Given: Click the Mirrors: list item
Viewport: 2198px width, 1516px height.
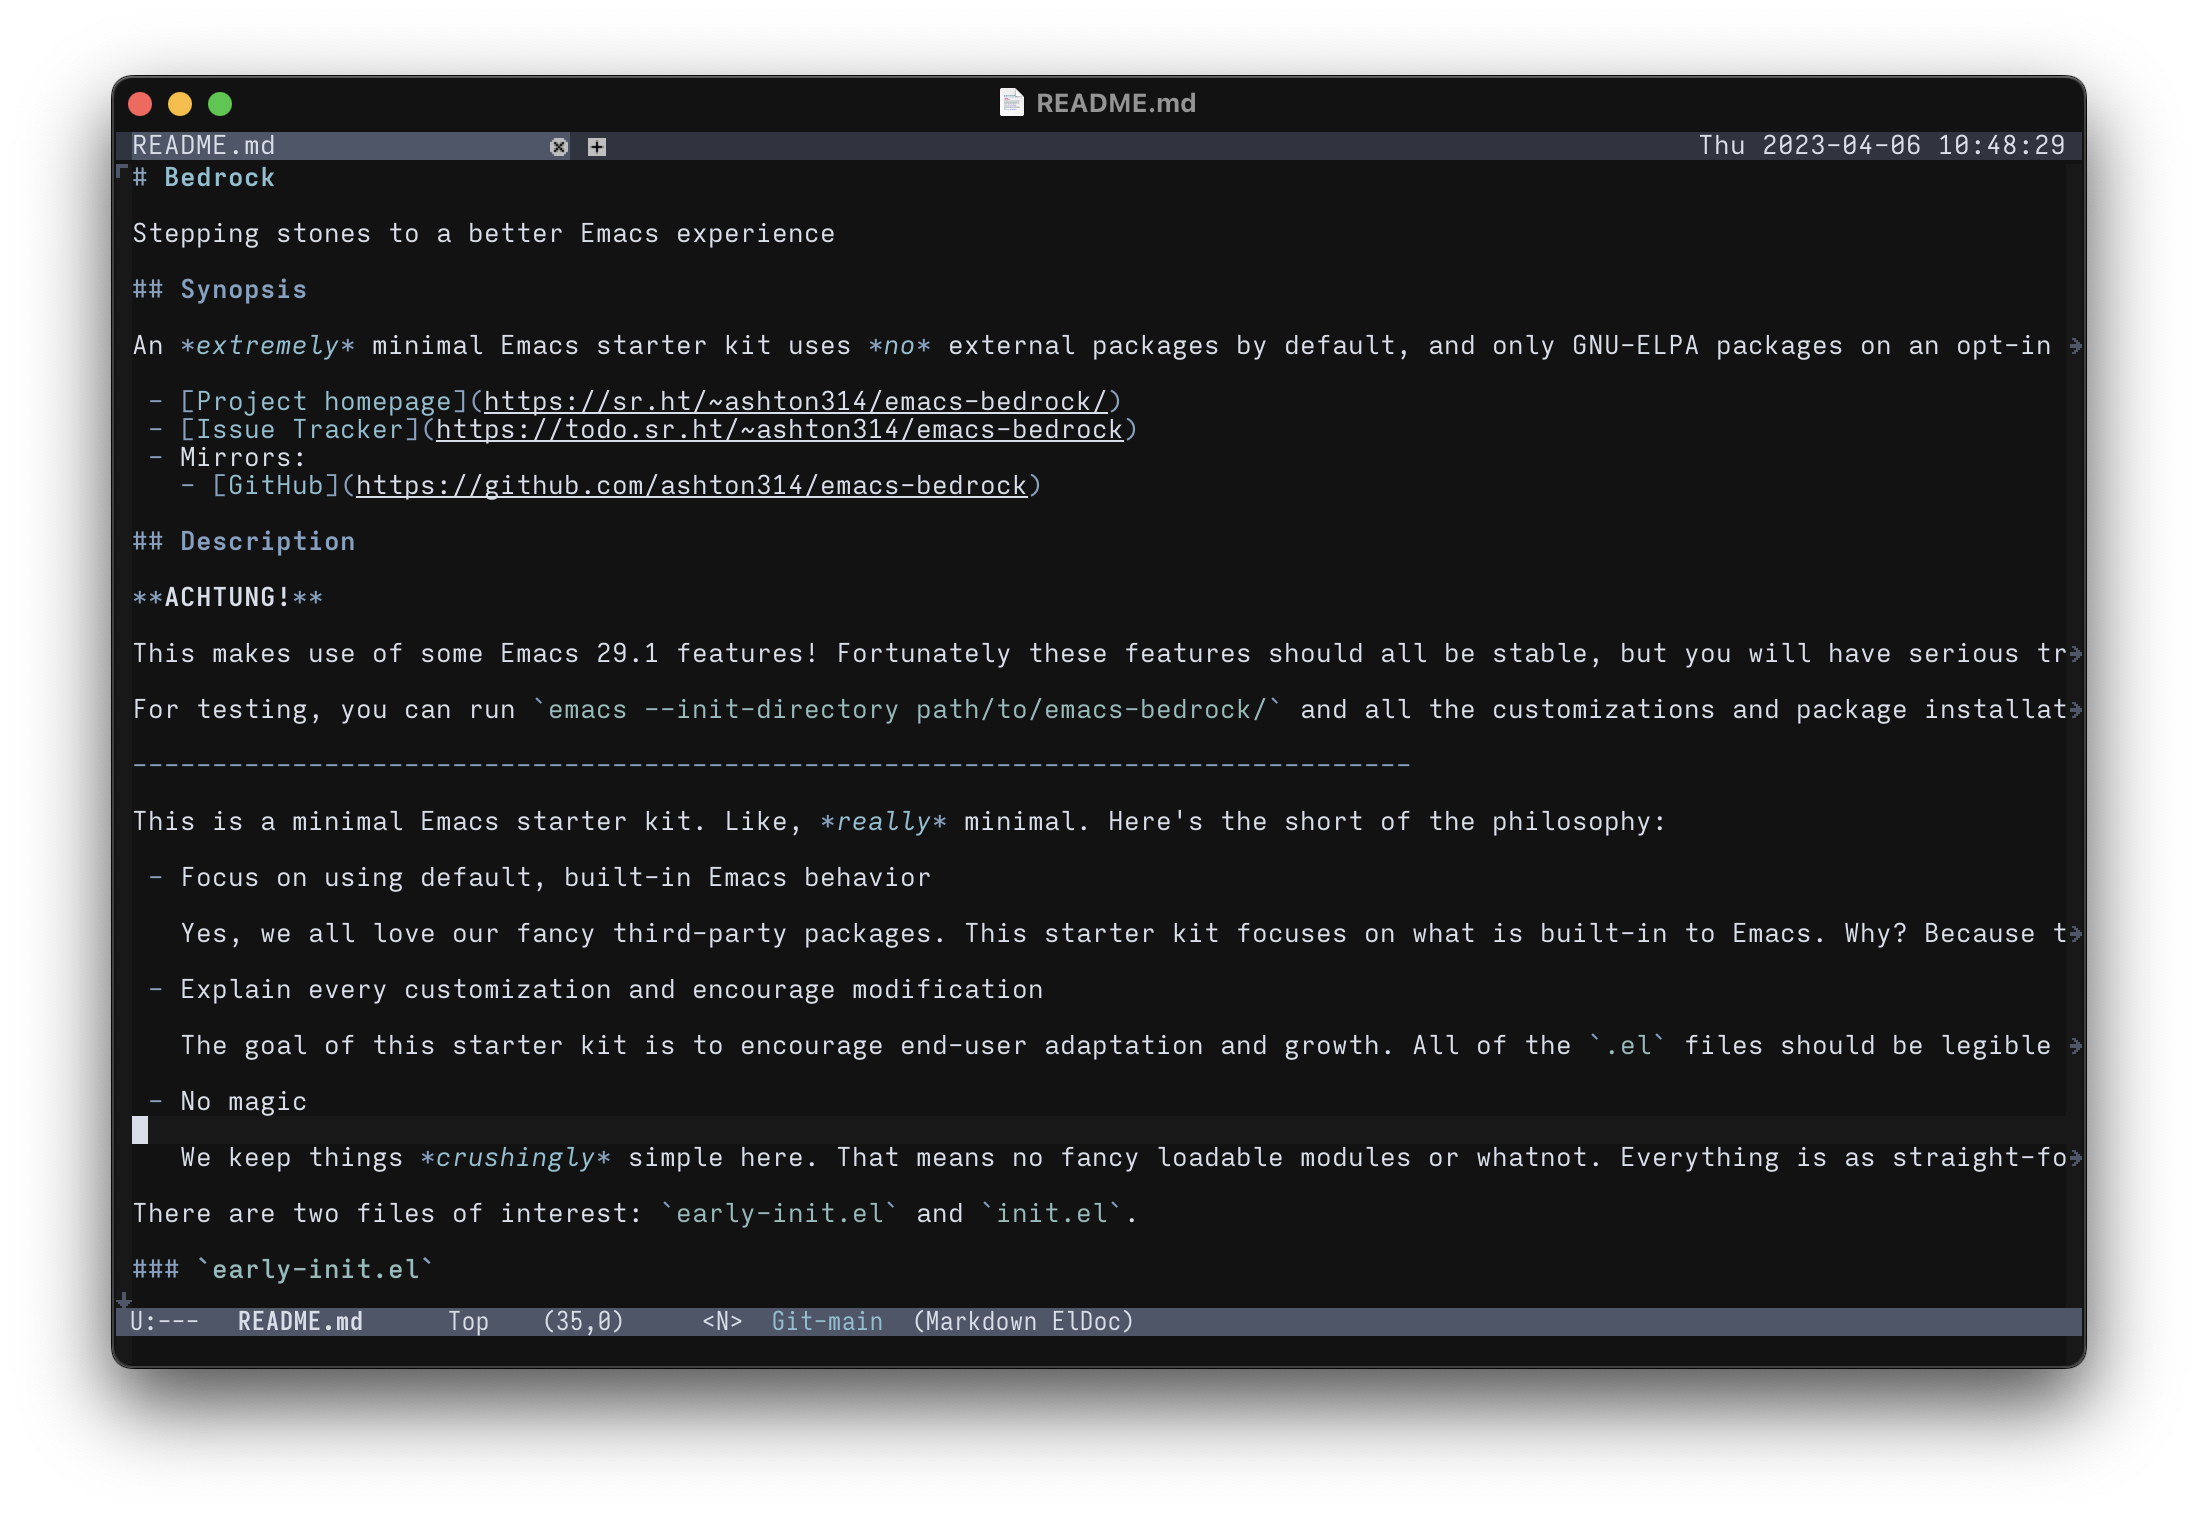Looking at the screenshot, I should coord(243,458).
